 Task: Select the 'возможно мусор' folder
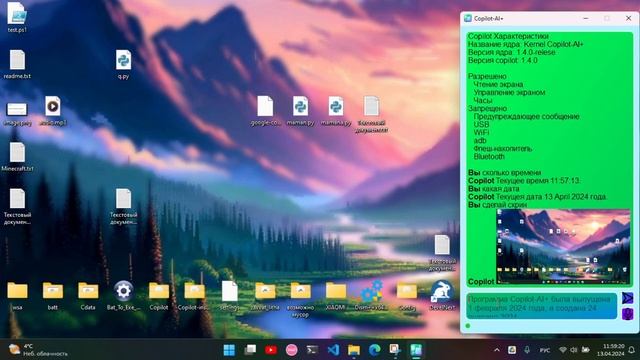click(x=300, y=299)
